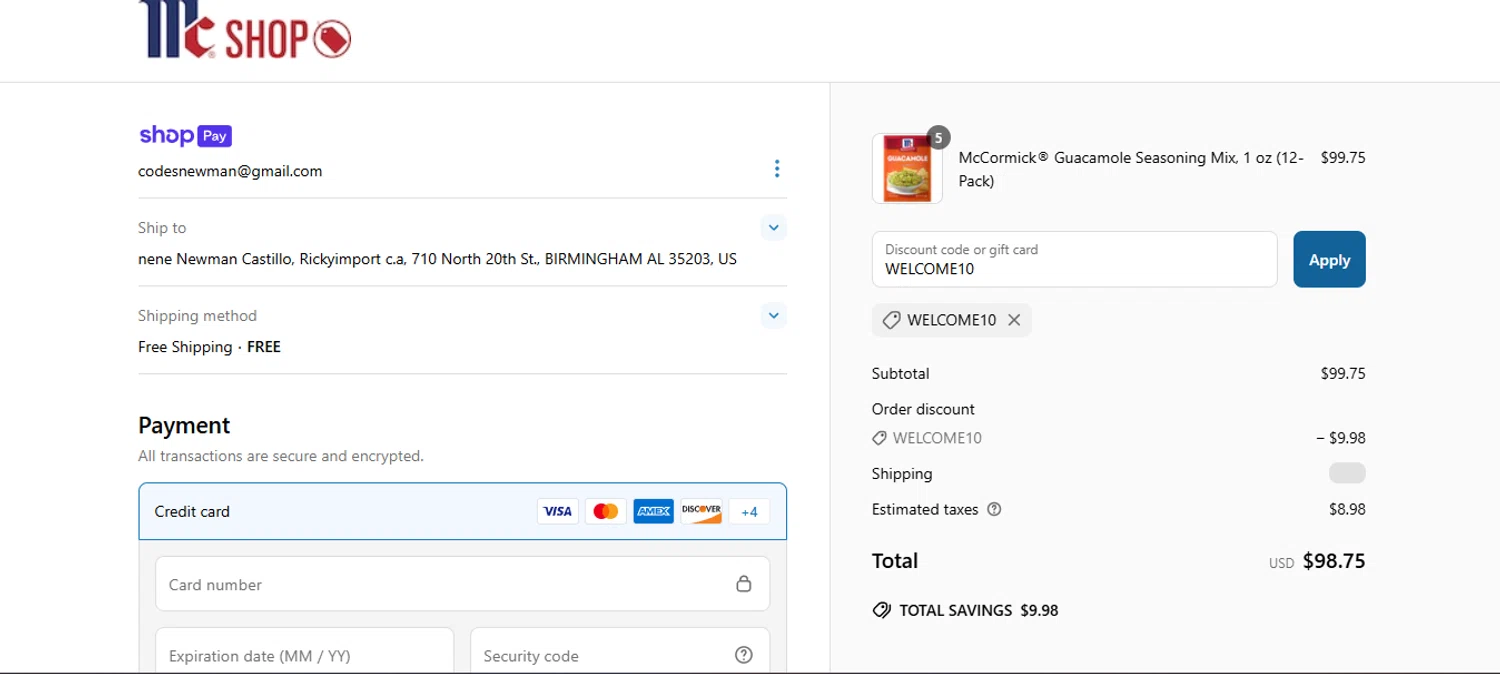1500x674 pixels.
Task: Click the padlock icon in Card number field
Action: tap(743, 584)
